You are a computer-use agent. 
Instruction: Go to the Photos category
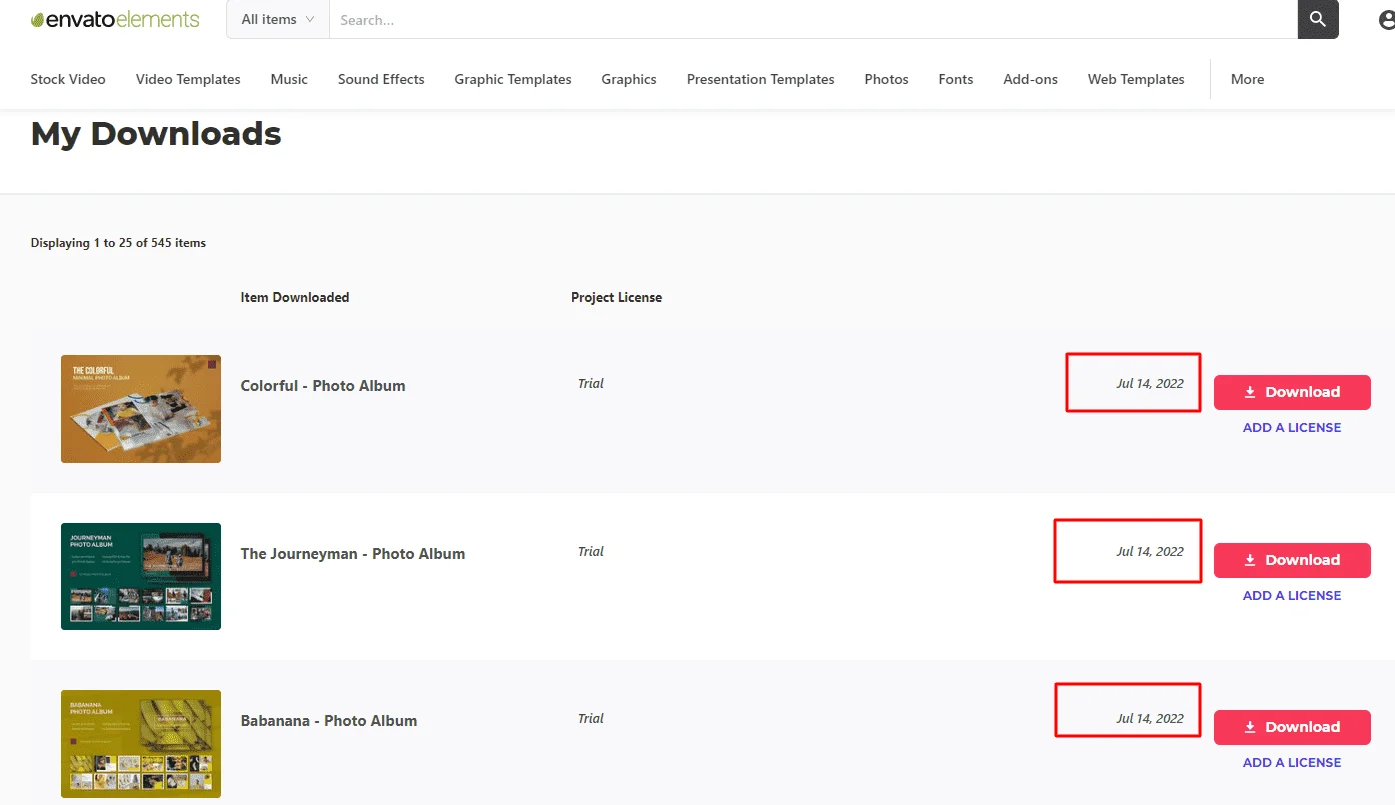click(x=887, y=79)
